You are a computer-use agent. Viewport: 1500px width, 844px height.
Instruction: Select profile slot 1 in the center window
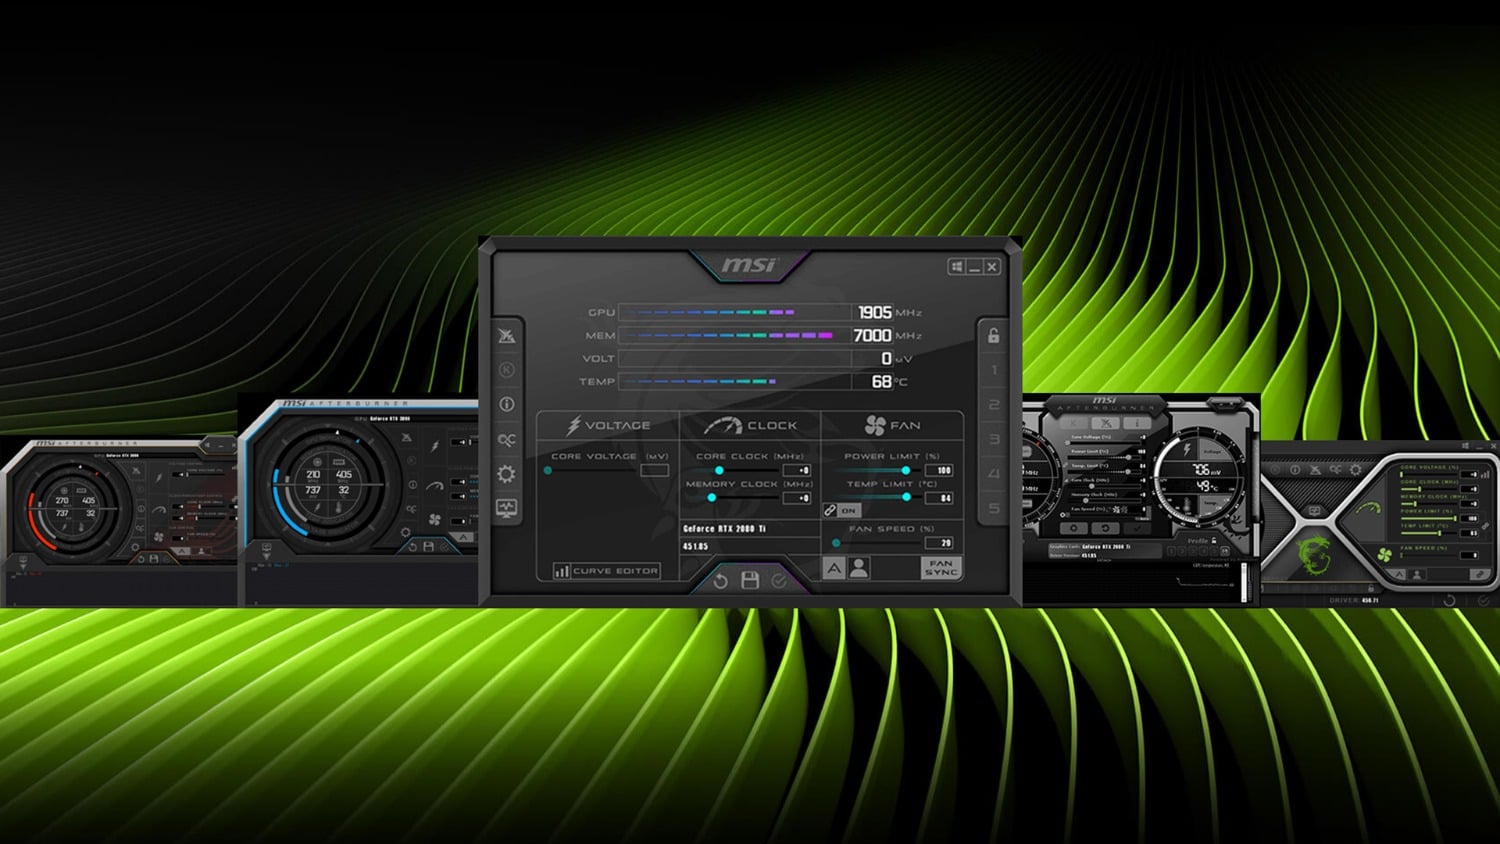[x=994, y=370]
